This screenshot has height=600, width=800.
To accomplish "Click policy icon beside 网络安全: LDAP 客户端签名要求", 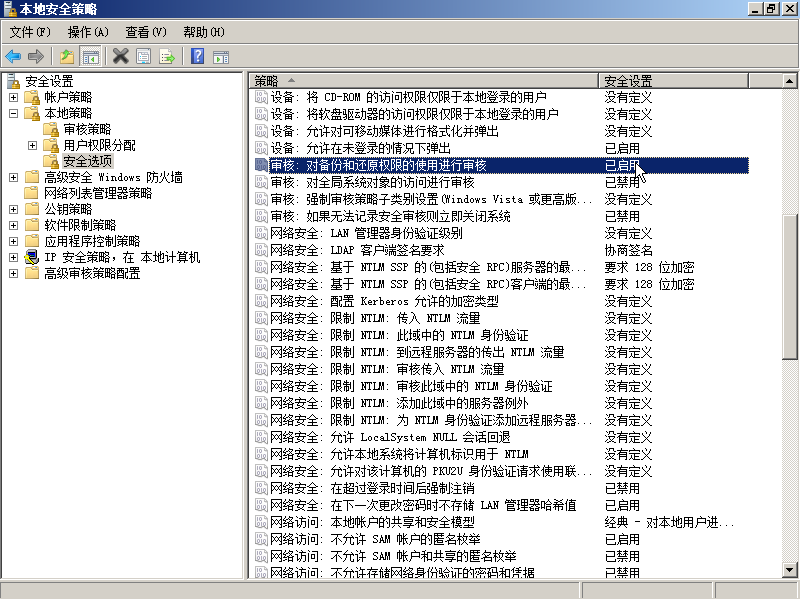I will [x=261, y=250].
